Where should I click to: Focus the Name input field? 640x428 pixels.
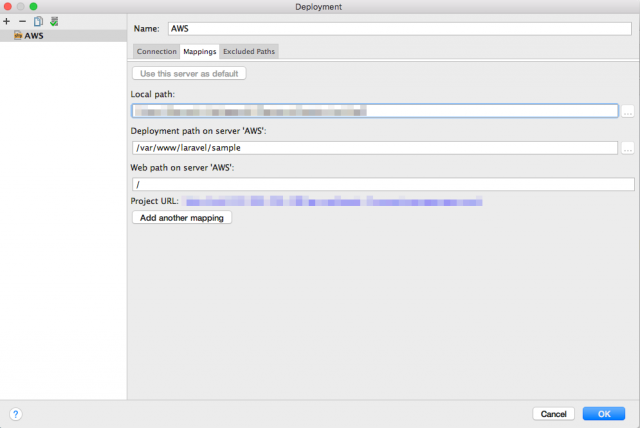point(400,29)
